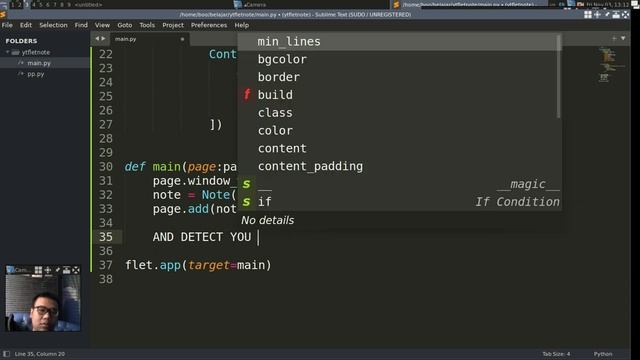
Task: Click the move icon in Camera window title bar
Action: click(x=48, y=270)
